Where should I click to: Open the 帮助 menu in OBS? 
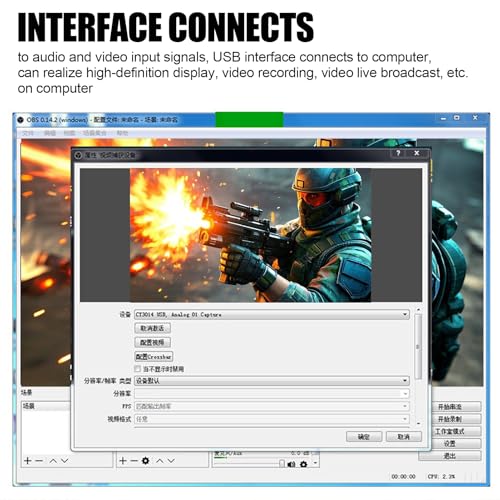[122, 133]
